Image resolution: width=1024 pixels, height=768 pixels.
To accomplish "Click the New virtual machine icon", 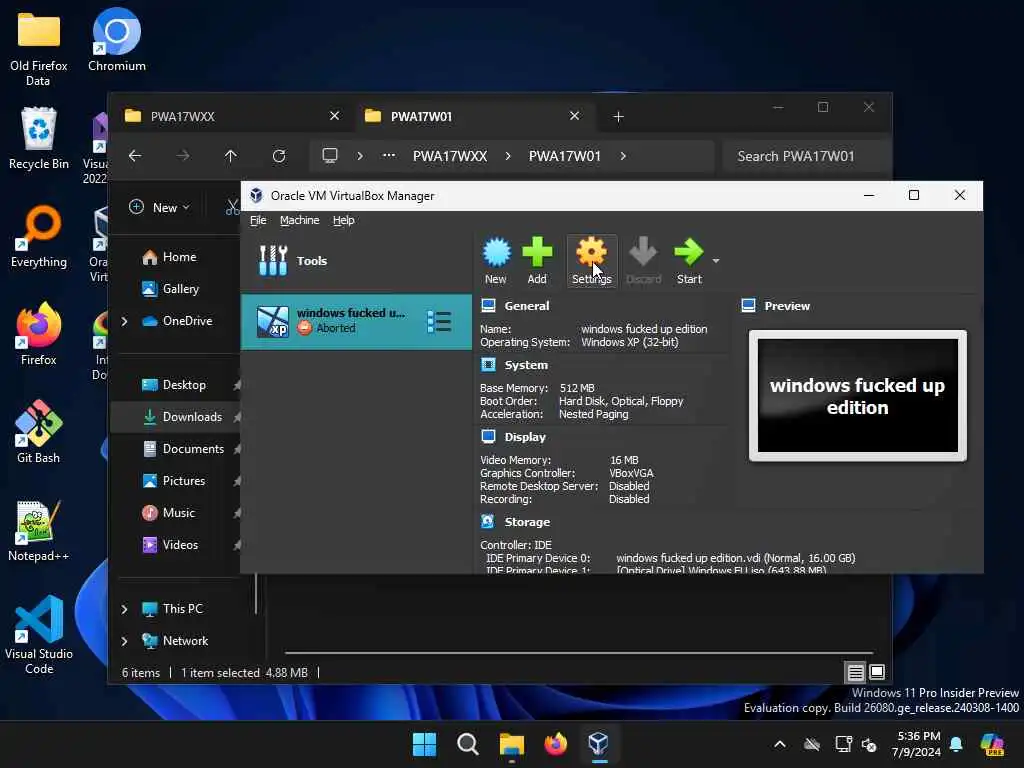I will pos(496,261).
